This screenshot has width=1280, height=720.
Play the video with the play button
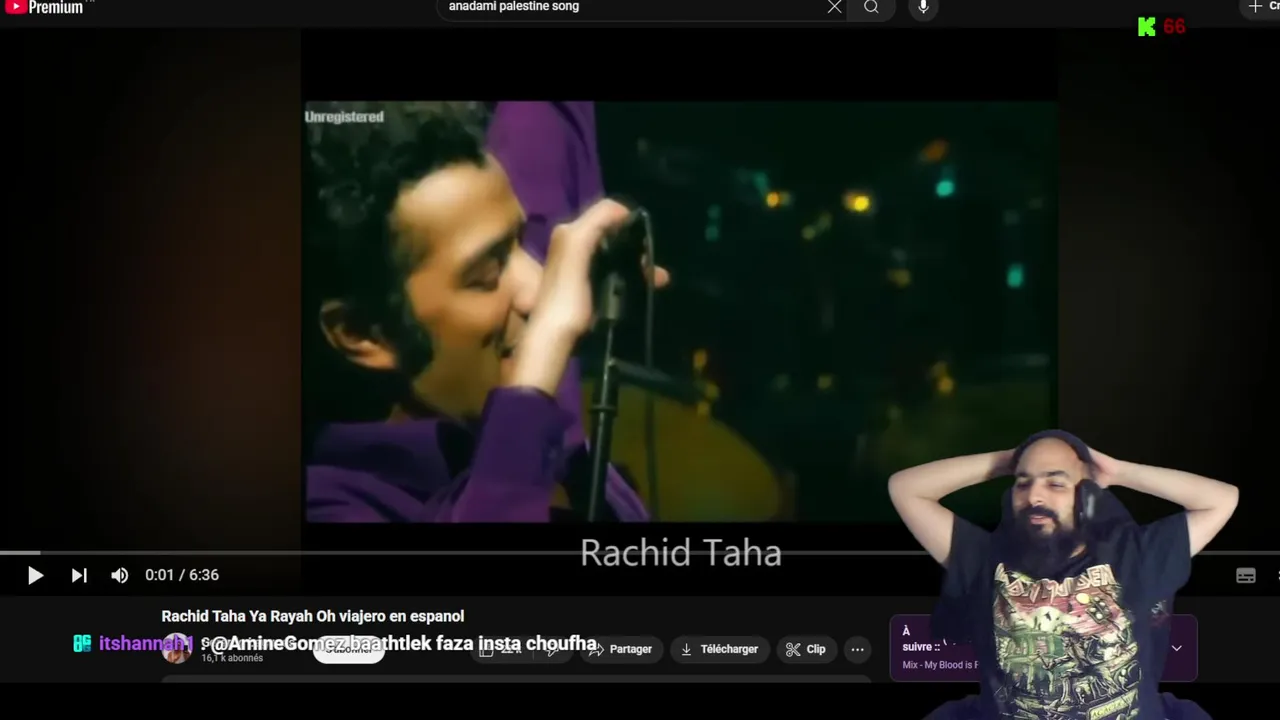point(35,575)
